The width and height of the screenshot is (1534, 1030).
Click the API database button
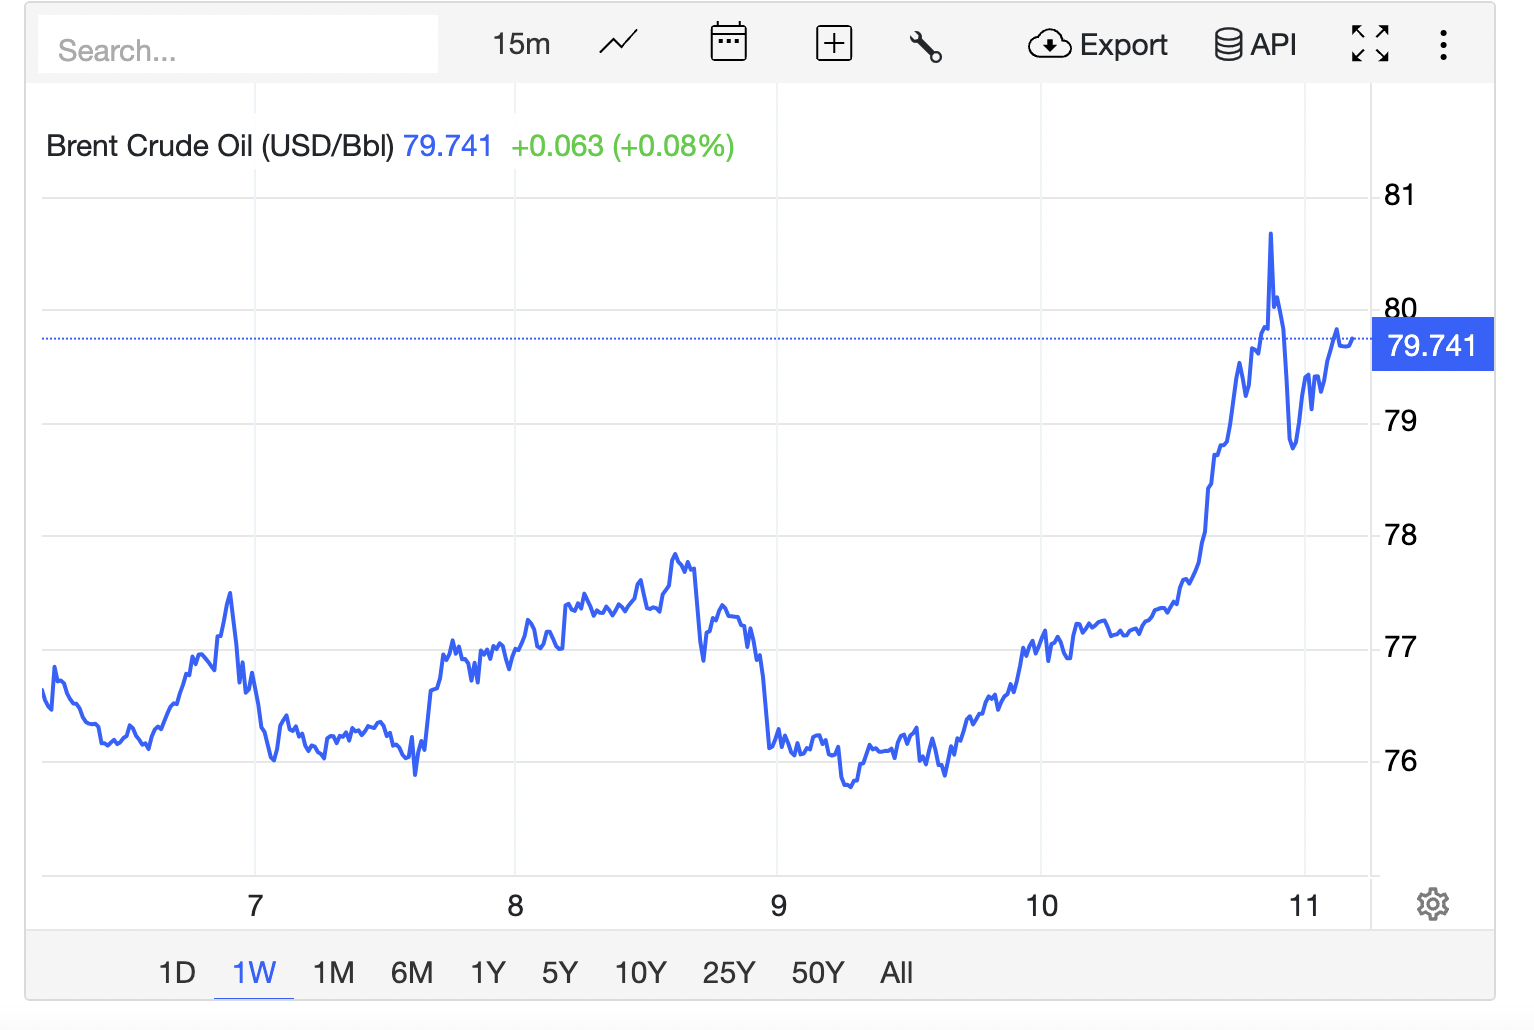[x=1255, y=44]
